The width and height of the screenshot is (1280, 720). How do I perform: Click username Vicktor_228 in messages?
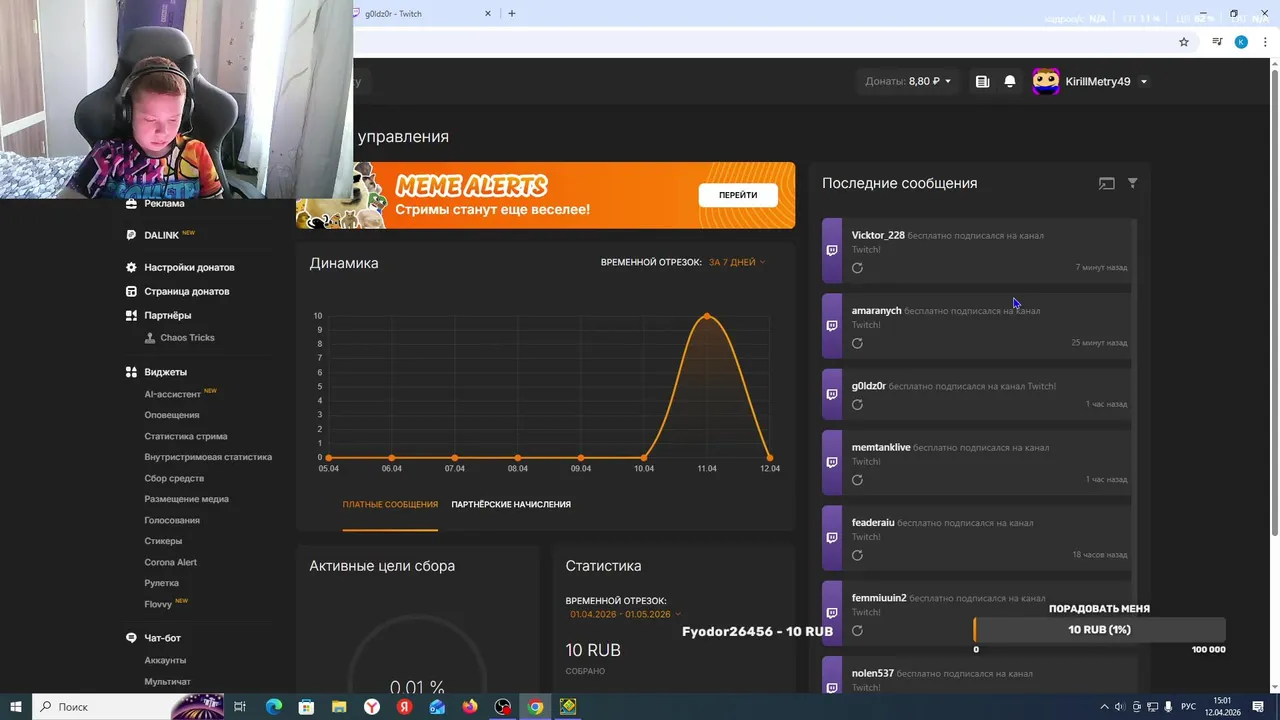click(878, 236)
